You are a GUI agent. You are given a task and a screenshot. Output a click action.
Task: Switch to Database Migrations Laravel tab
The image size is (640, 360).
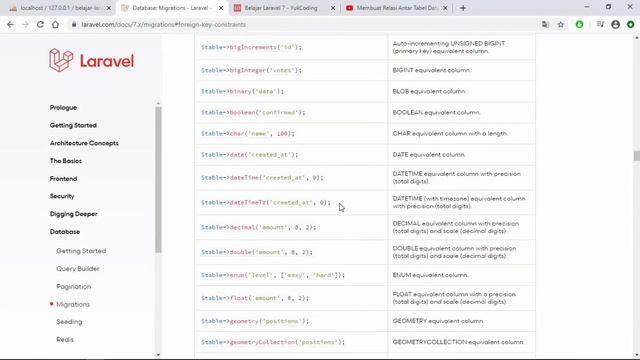(x=171, y=8)
